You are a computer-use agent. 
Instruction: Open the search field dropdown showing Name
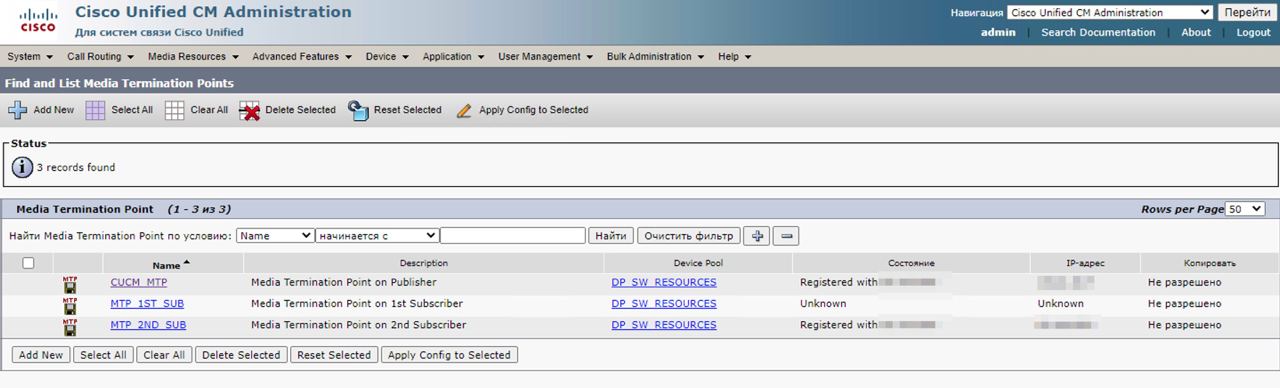coord(275,235)
